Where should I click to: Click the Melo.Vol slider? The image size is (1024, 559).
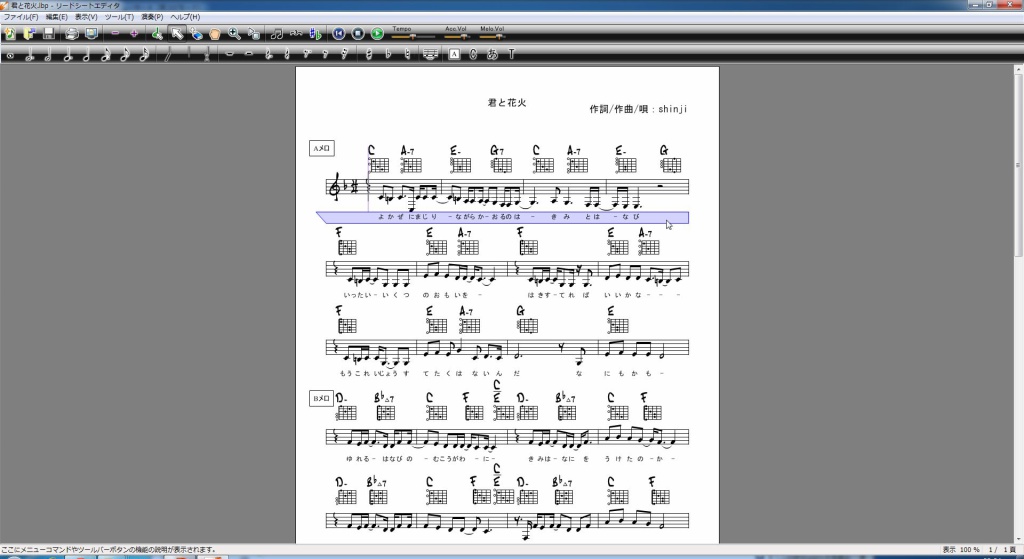tap(492, 36)
